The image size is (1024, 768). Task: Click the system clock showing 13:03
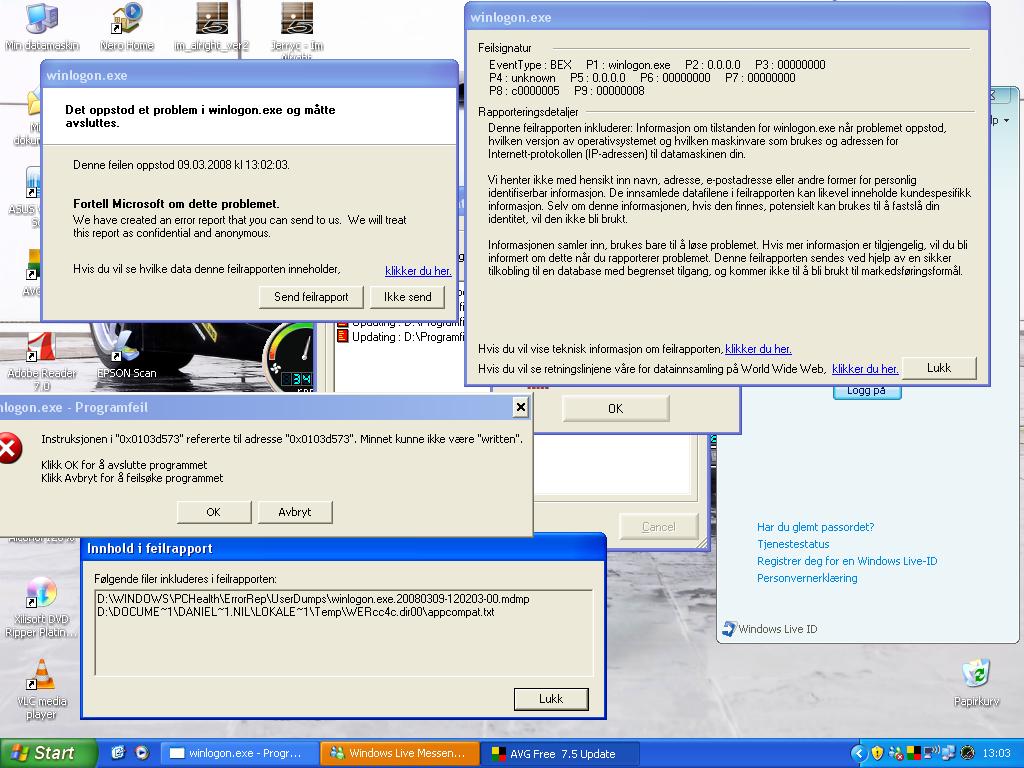tap(997, 754)
